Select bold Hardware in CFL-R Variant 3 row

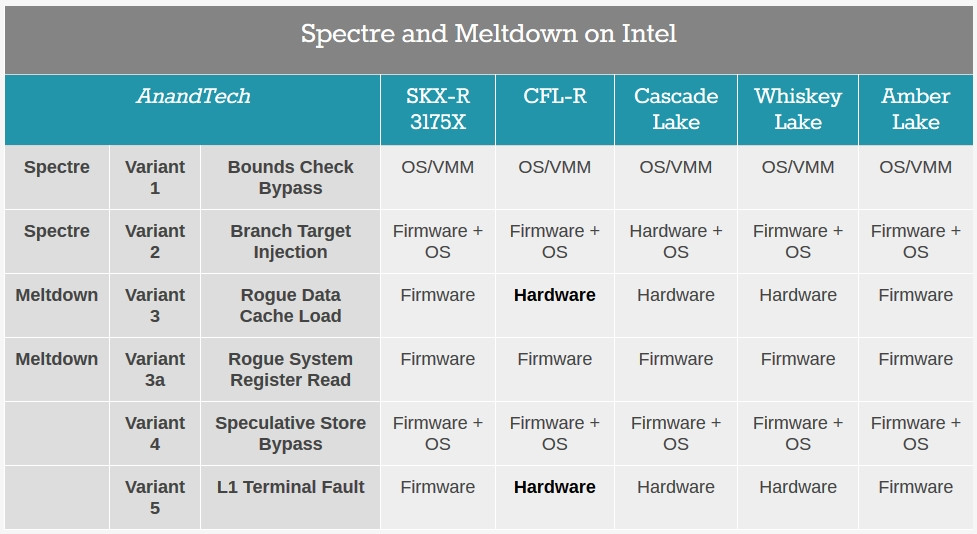[555, 295]
